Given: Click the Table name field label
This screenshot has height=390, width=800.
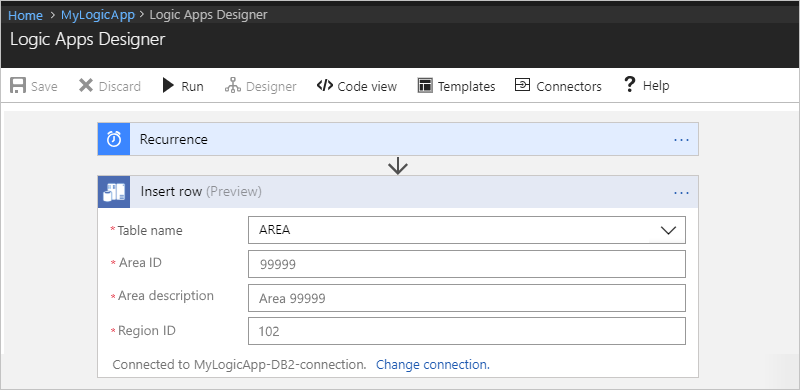Looking at the screenshot, I should tap(149, 230).
